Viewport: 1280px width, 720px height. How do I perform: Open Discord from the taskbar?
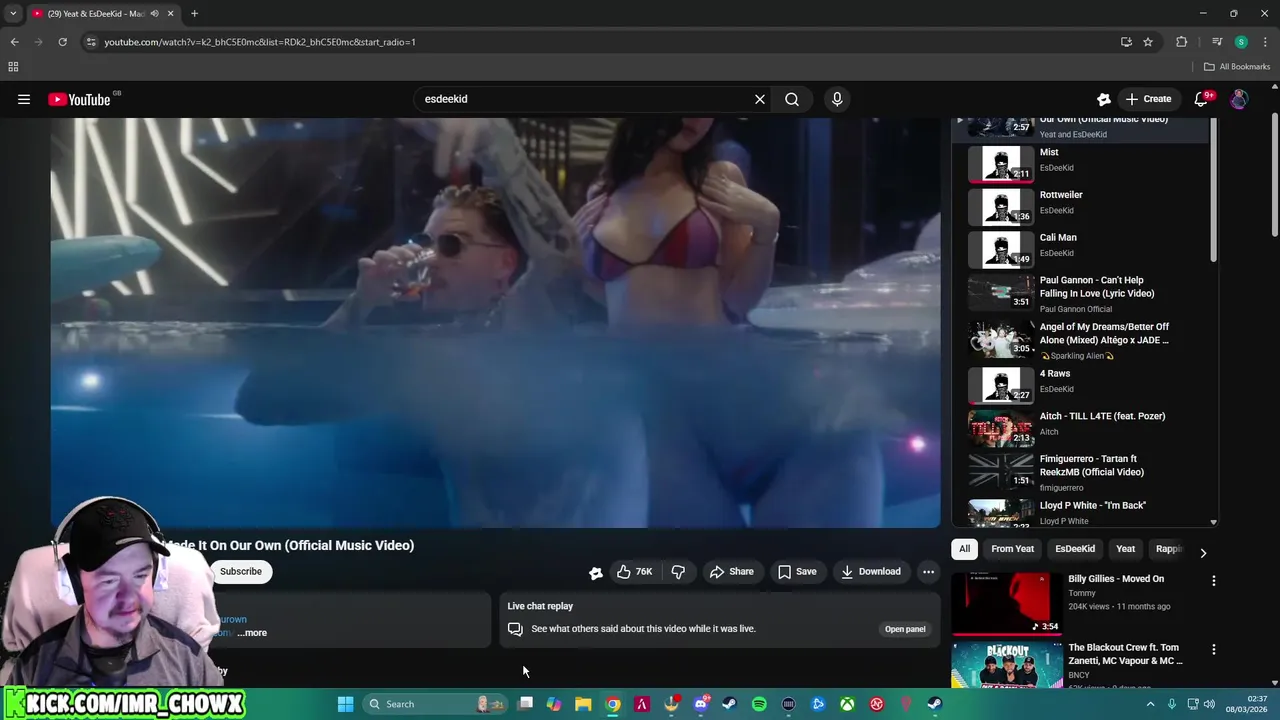[x=701, y=704]
